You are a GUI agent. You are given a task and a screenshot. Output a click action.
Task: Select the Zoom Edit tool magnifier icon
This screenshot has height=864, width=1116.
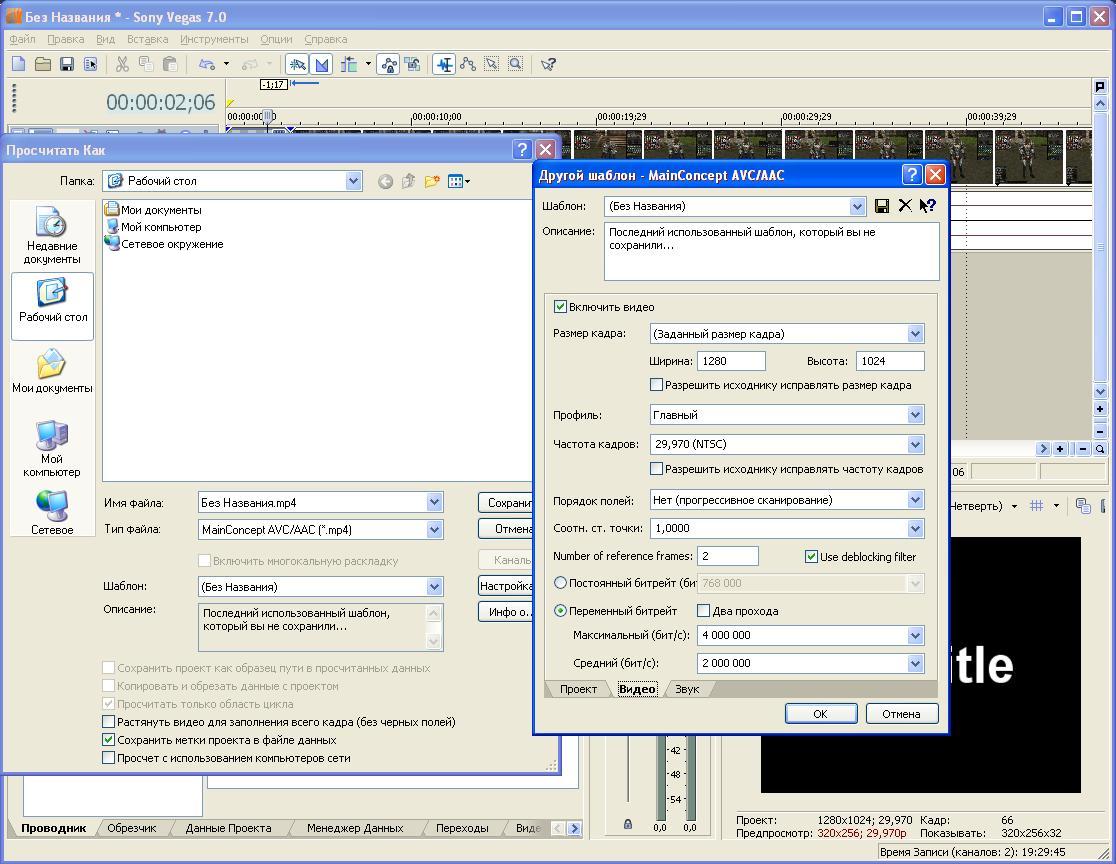click(x=515, y=65)
